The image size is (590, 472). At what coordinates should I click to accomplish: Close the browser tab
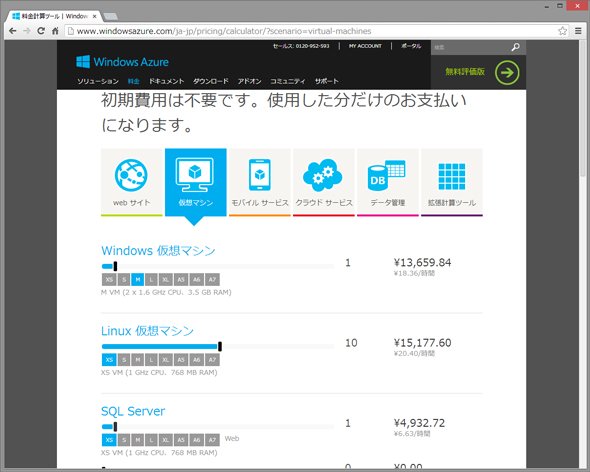coord(95,16)
